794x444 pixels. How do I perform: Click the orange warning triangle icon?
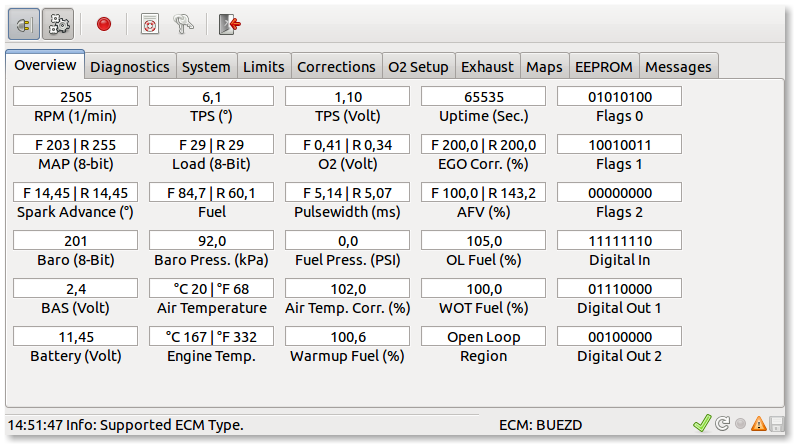[759, 424]
